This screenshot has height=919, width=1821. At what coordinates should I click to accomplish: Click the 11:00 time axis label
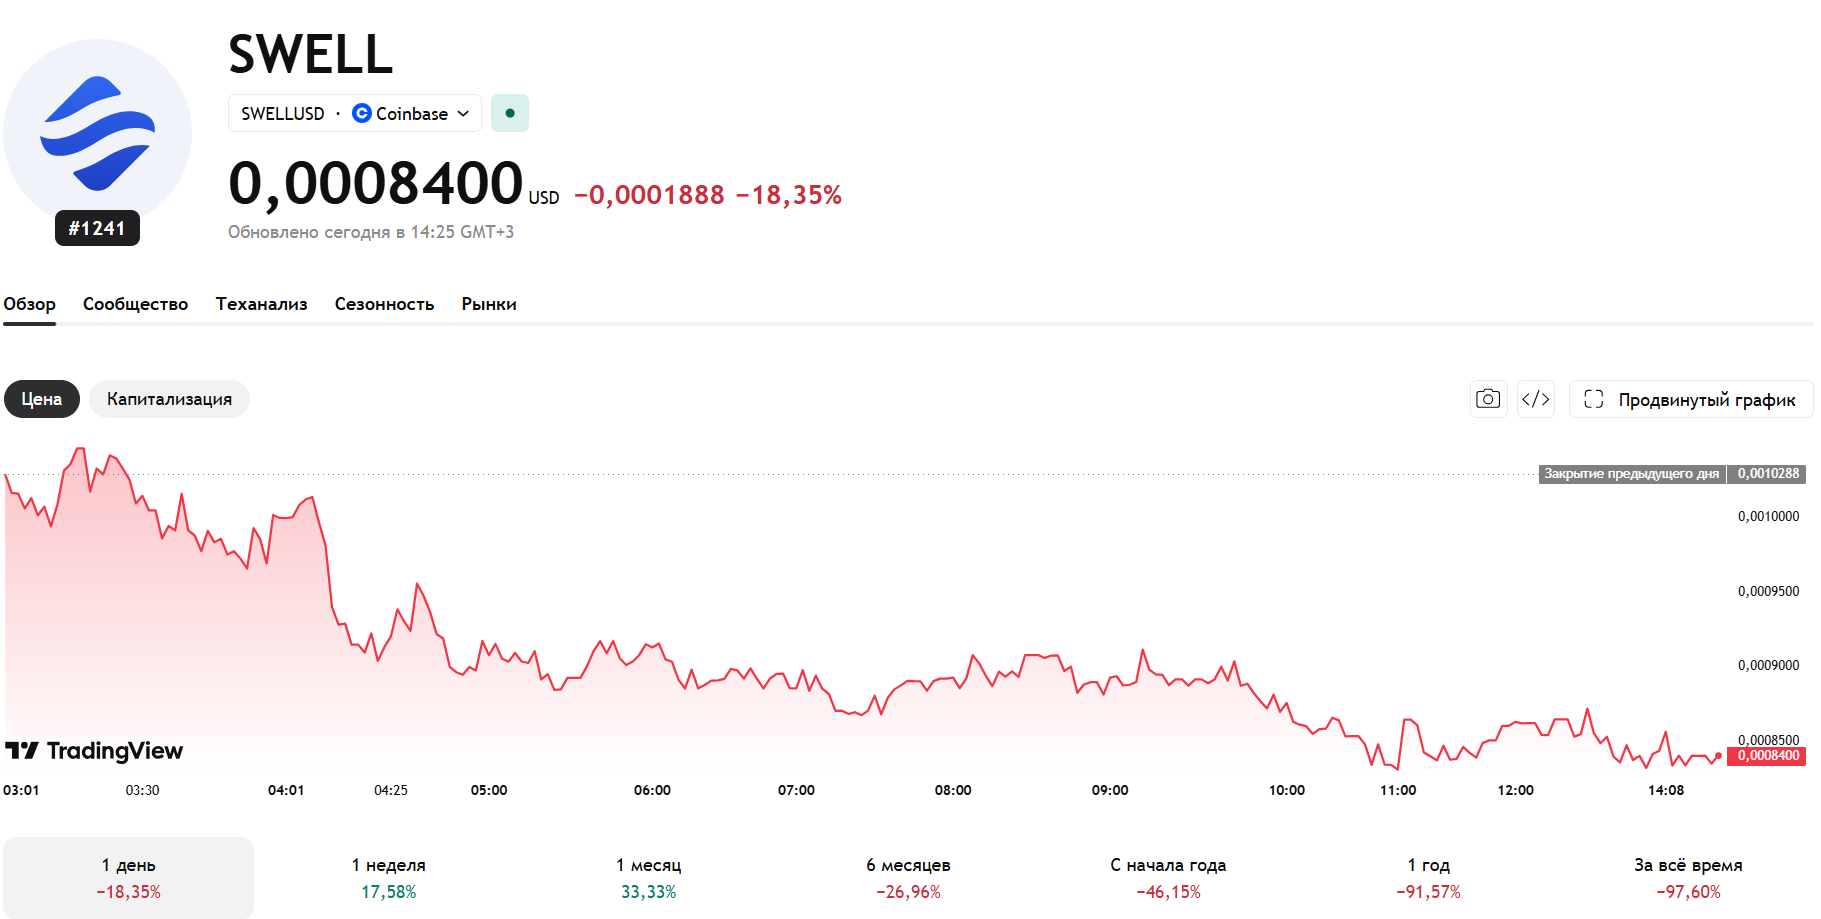(x=1398, y=790)
